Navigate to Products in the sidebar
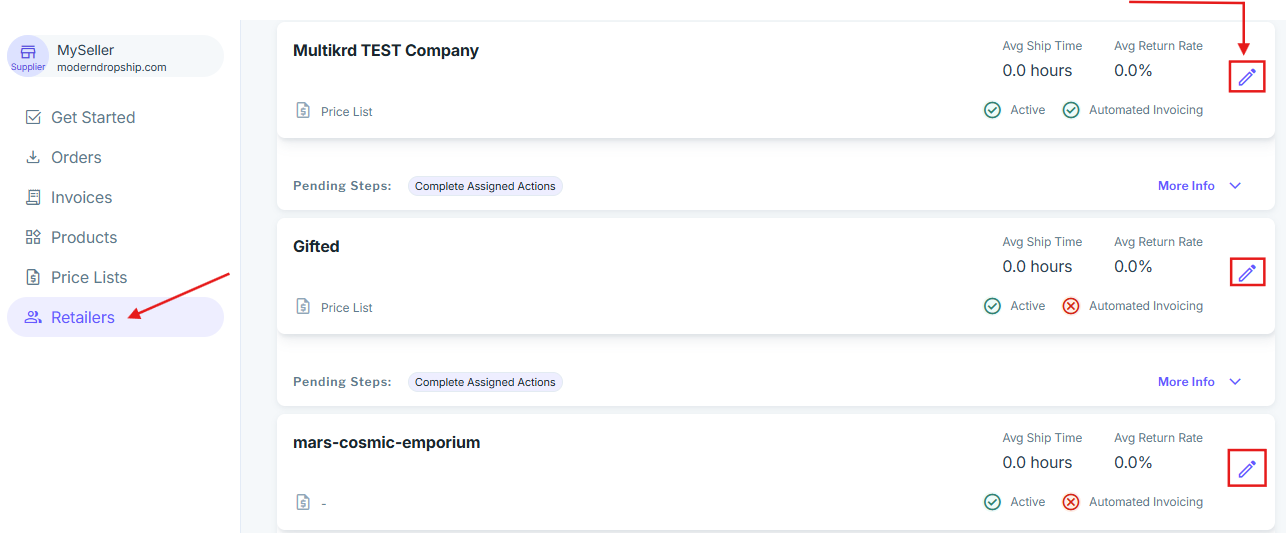The width and height of the screenshot is (1286, 533). point(84,237)
